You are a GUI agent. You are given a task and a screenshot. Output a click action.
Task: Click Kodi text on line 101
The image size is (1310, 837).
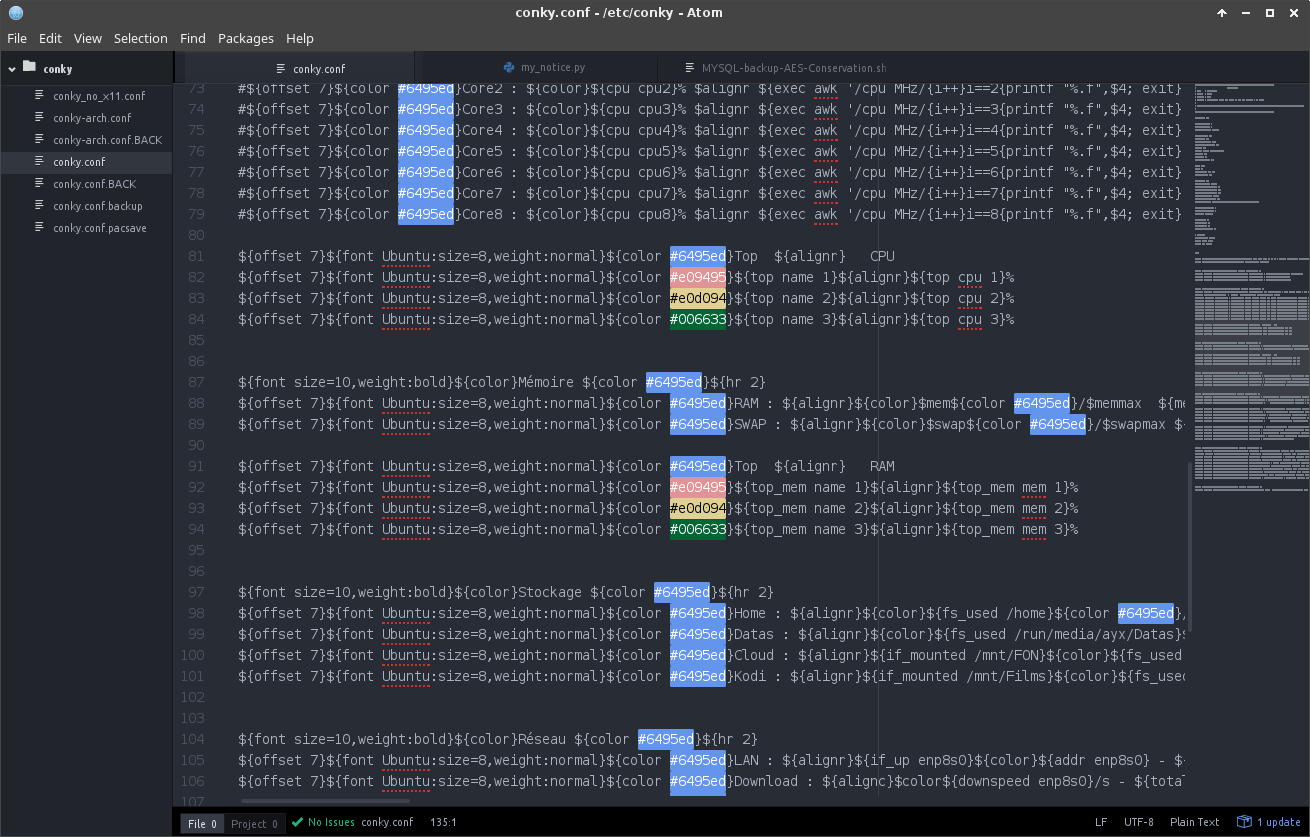pos(750,676)
